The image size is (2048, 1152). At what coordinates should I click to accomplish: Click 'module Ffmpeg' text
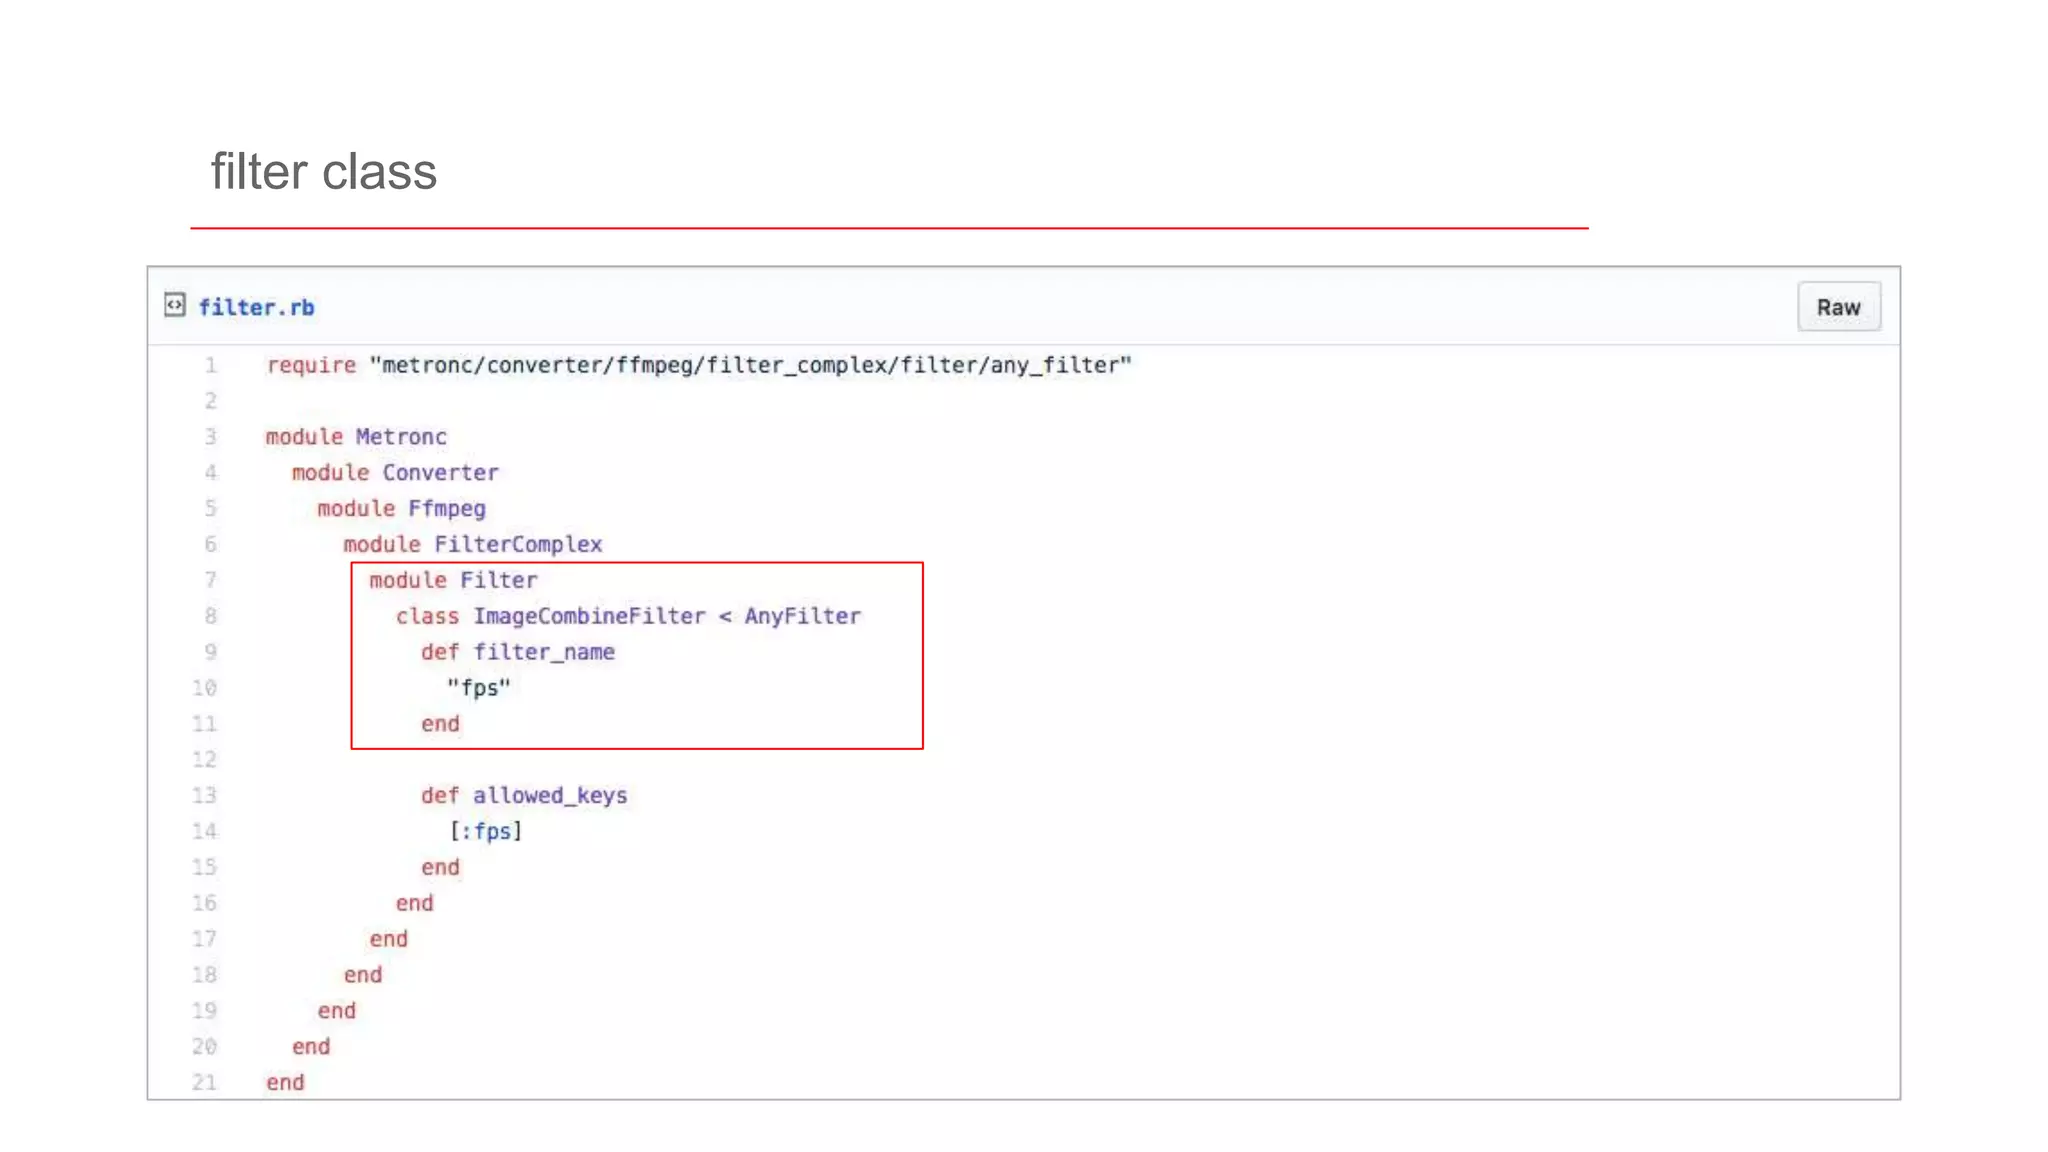point(401,509)
